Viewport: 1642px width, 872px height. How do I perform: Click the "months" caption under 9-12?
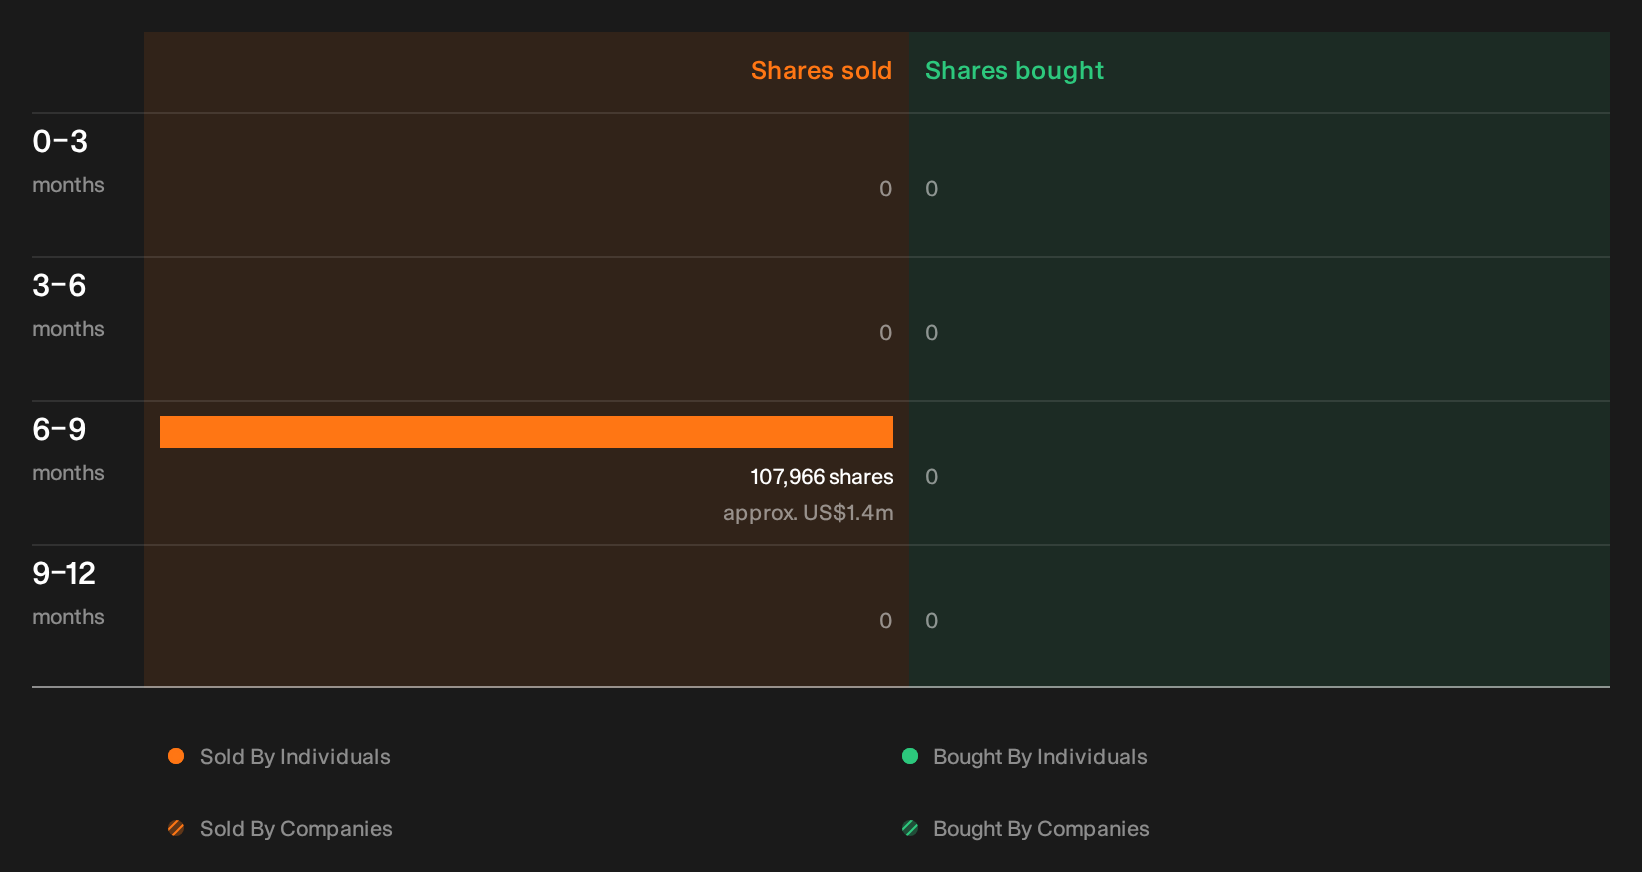[68, 617]
